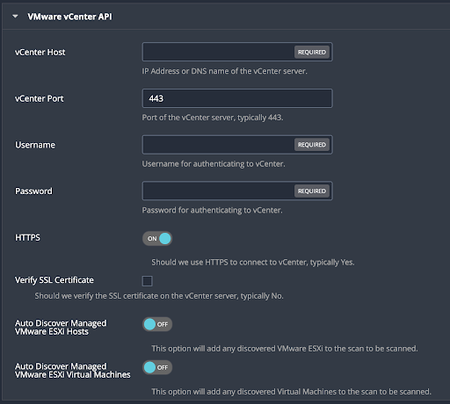450x404 pixels.
Task: Click hint 'IP Address or DNS name of the vCenter server.'
Action: [x=225, y=71]
